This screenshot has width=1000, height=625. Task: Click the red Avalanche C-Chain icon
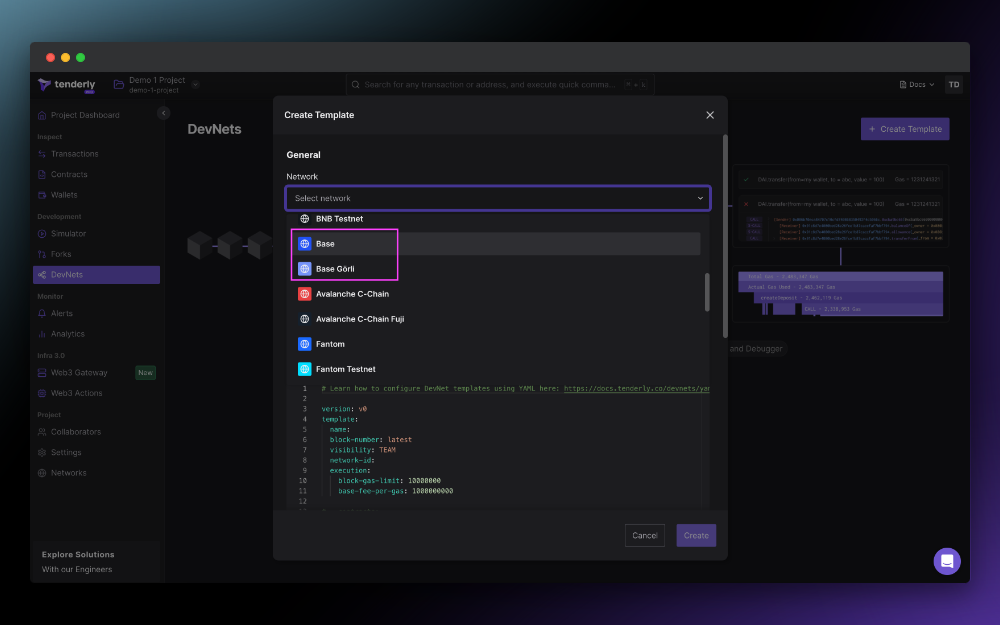tap(305, 294)
